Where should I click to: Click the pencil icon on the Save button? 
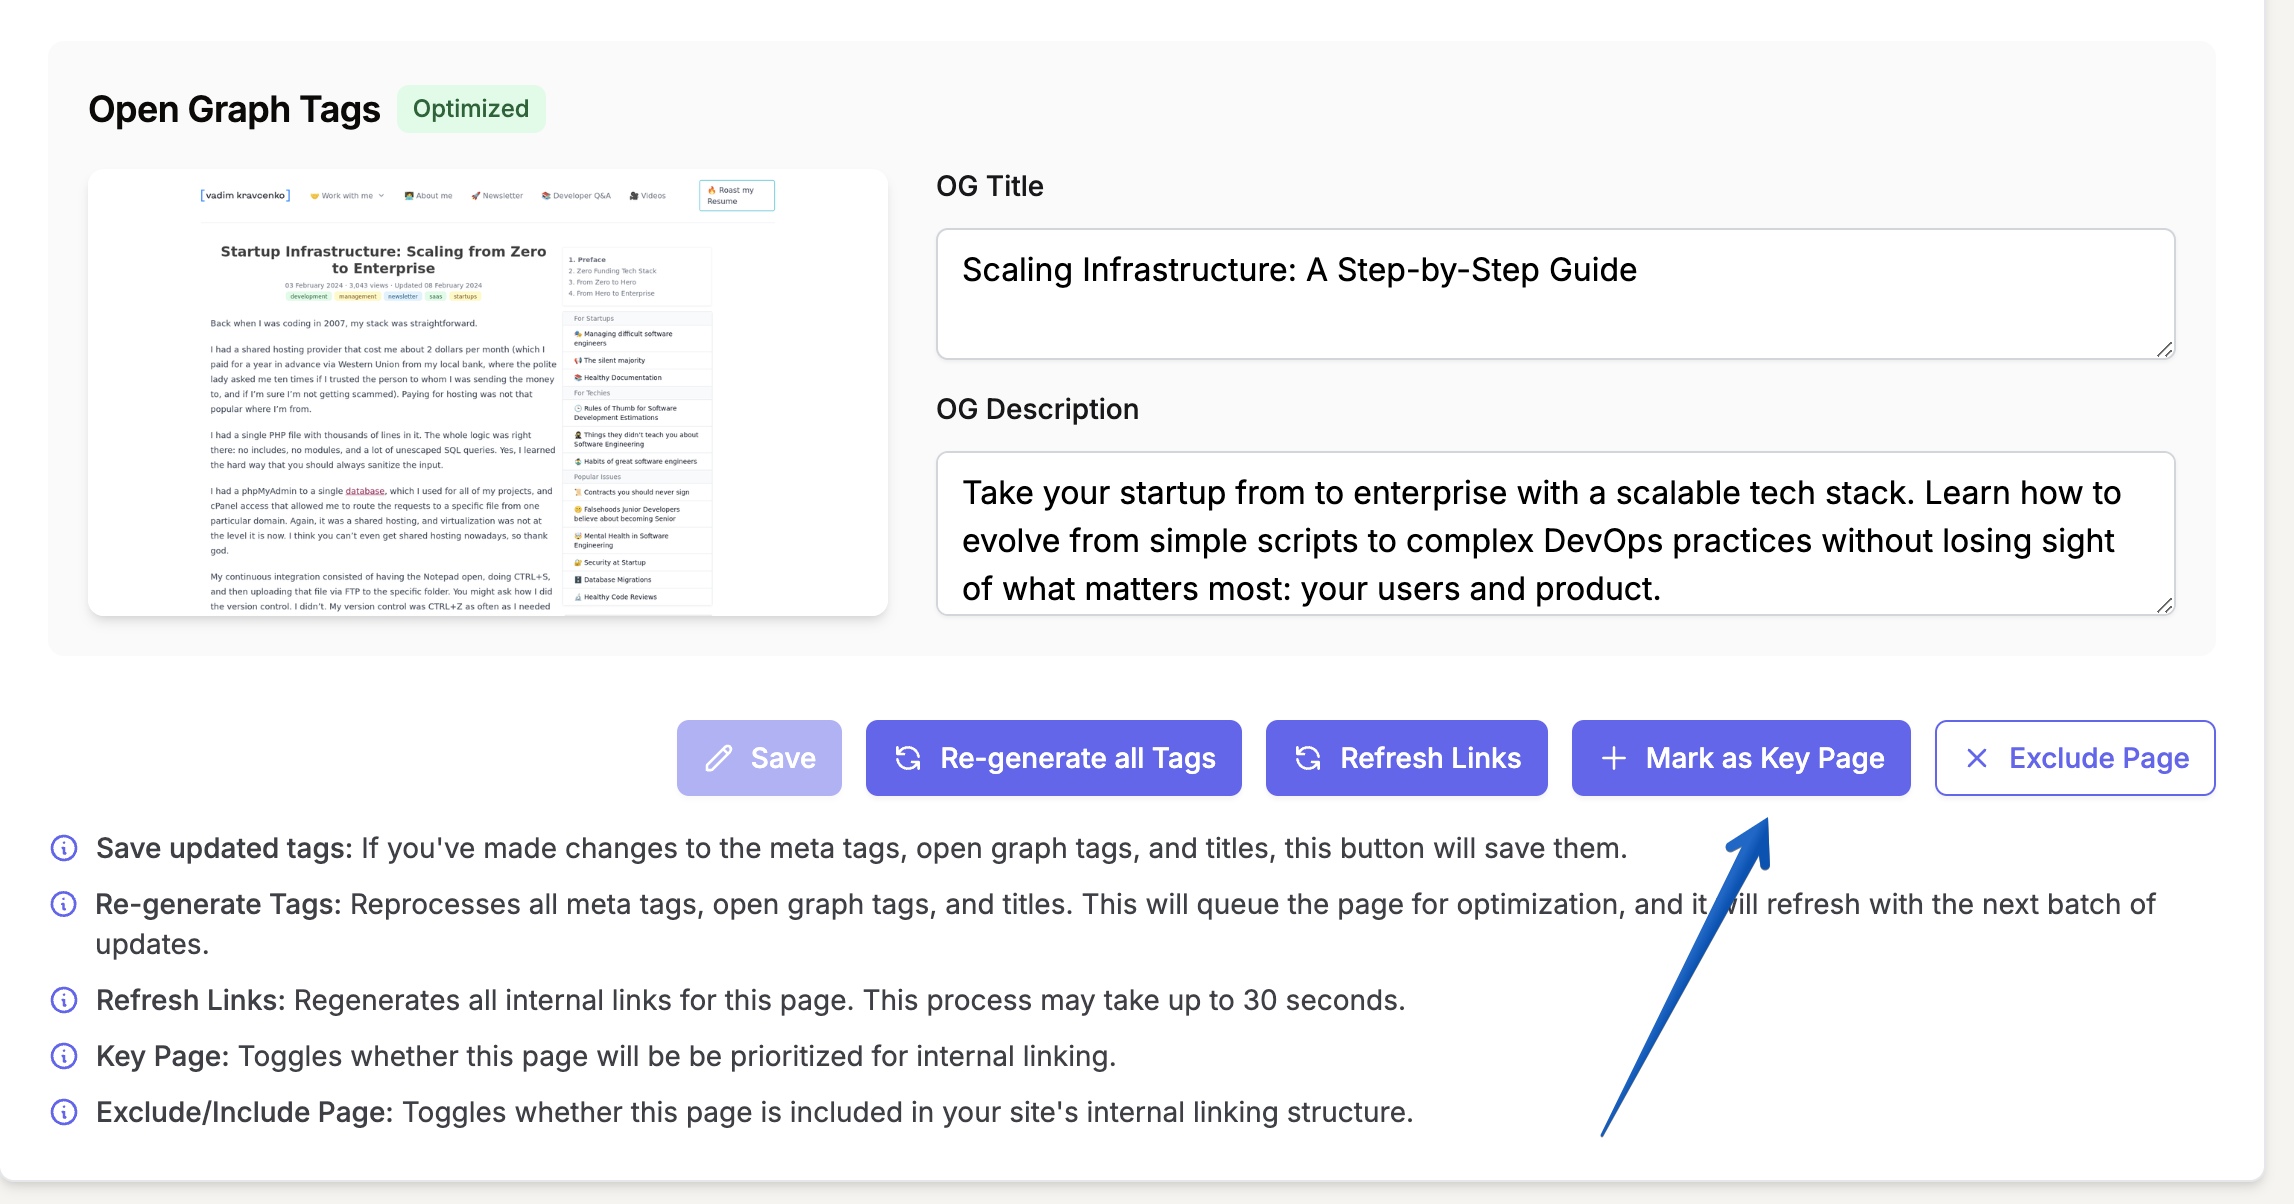pyautogui.click(x=719, y=757)
